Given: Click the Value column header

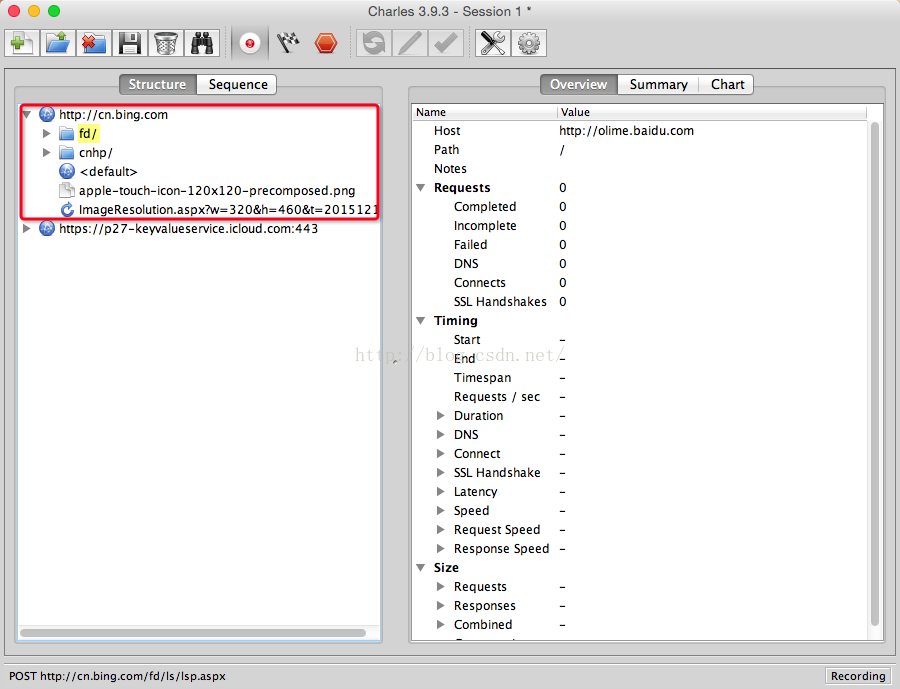Looking at the screenshot, I should 712,112.
